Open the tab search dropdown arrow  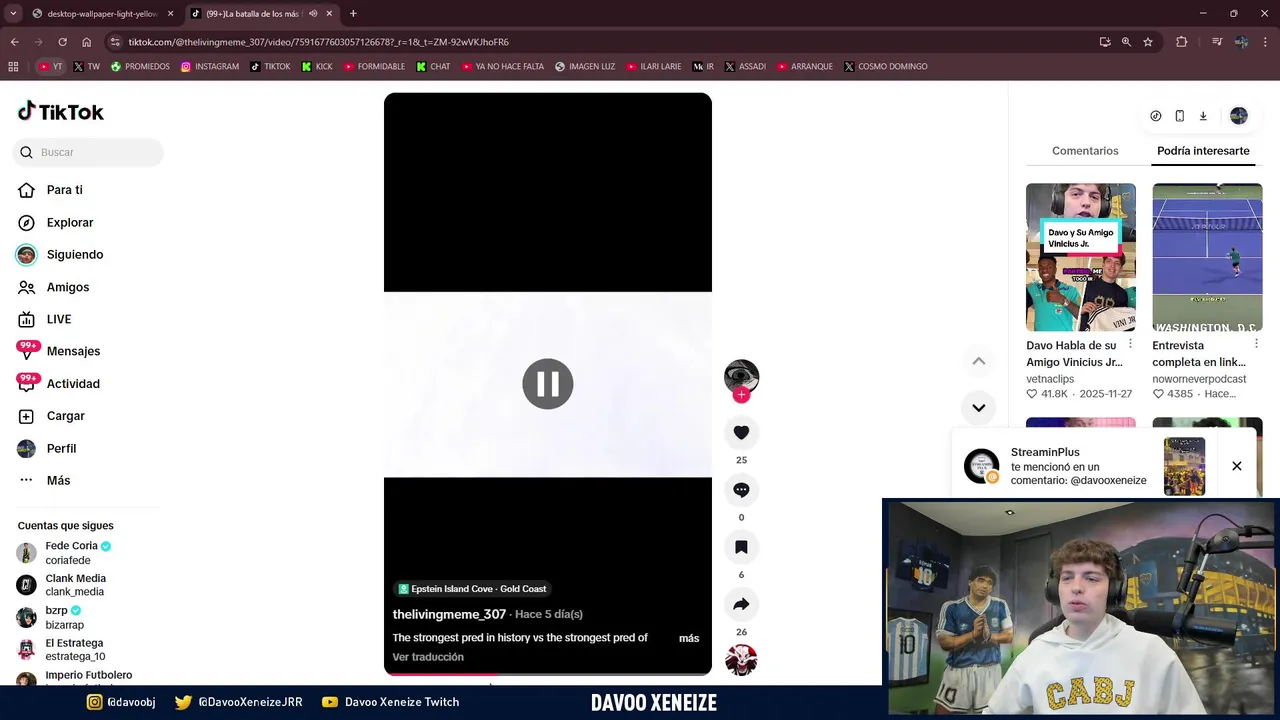[13, 14]
